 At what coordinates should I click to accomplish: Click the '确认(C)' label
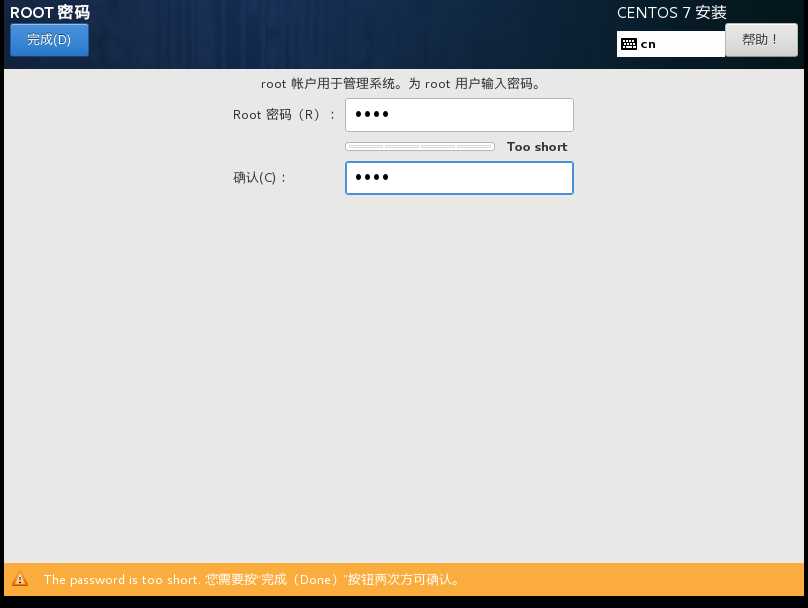pos(259,178)
